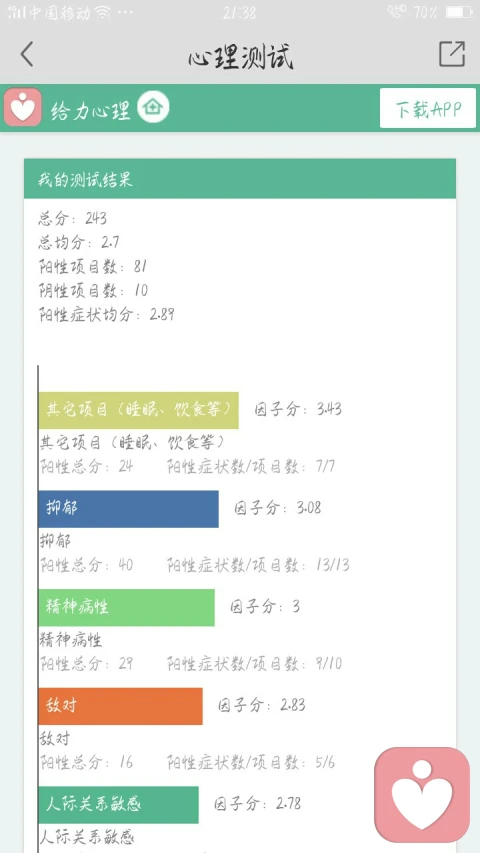Tap 阳性症状均分: 2.89 line
The width and height of the screenshot is (480, 853).
107,314
